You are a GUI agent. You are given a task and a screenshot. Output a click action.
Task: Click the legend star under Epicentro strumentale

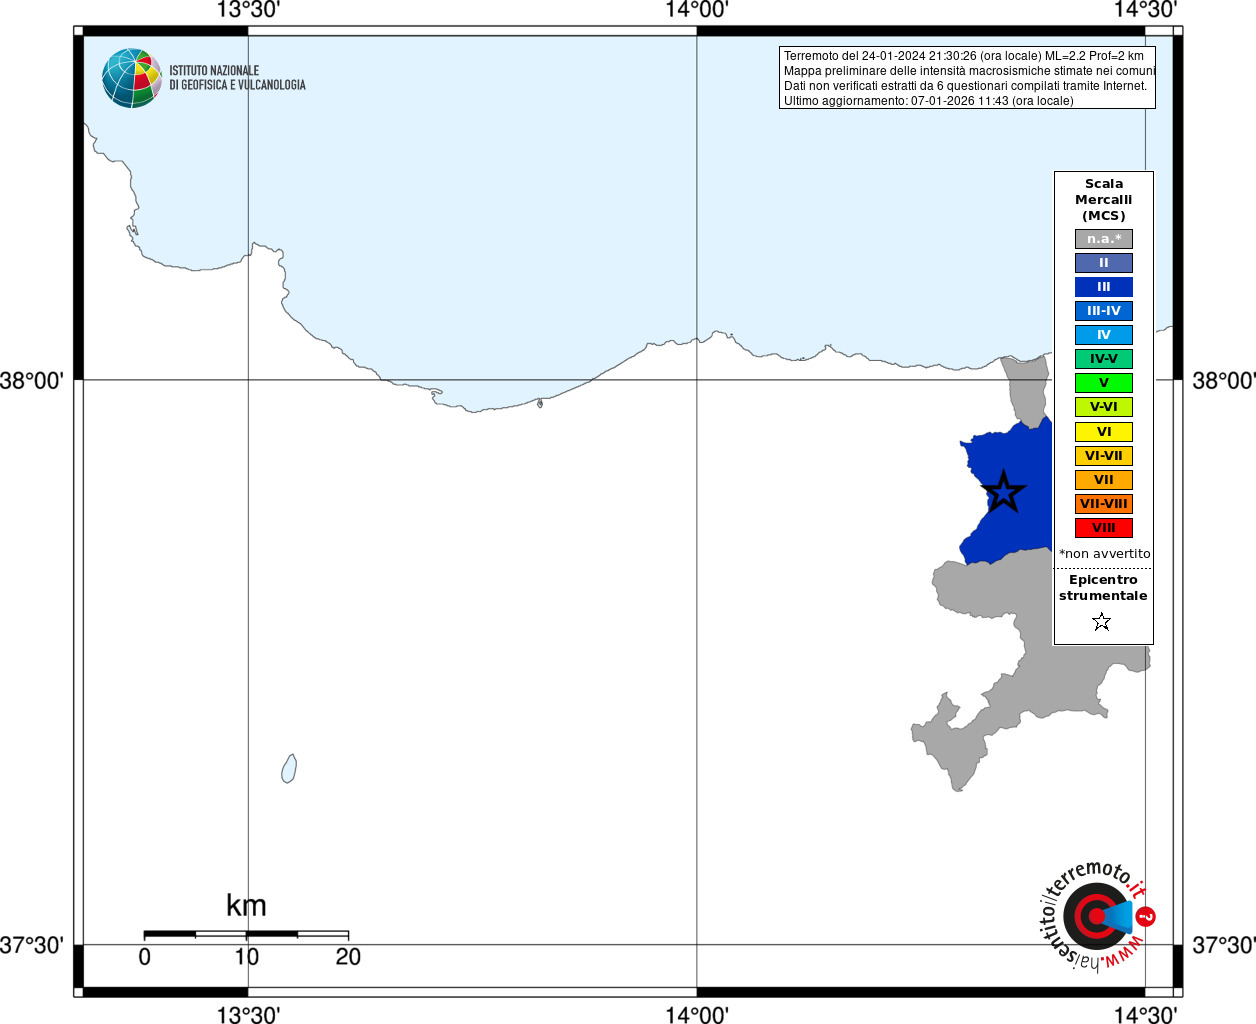coord(1102,622)
